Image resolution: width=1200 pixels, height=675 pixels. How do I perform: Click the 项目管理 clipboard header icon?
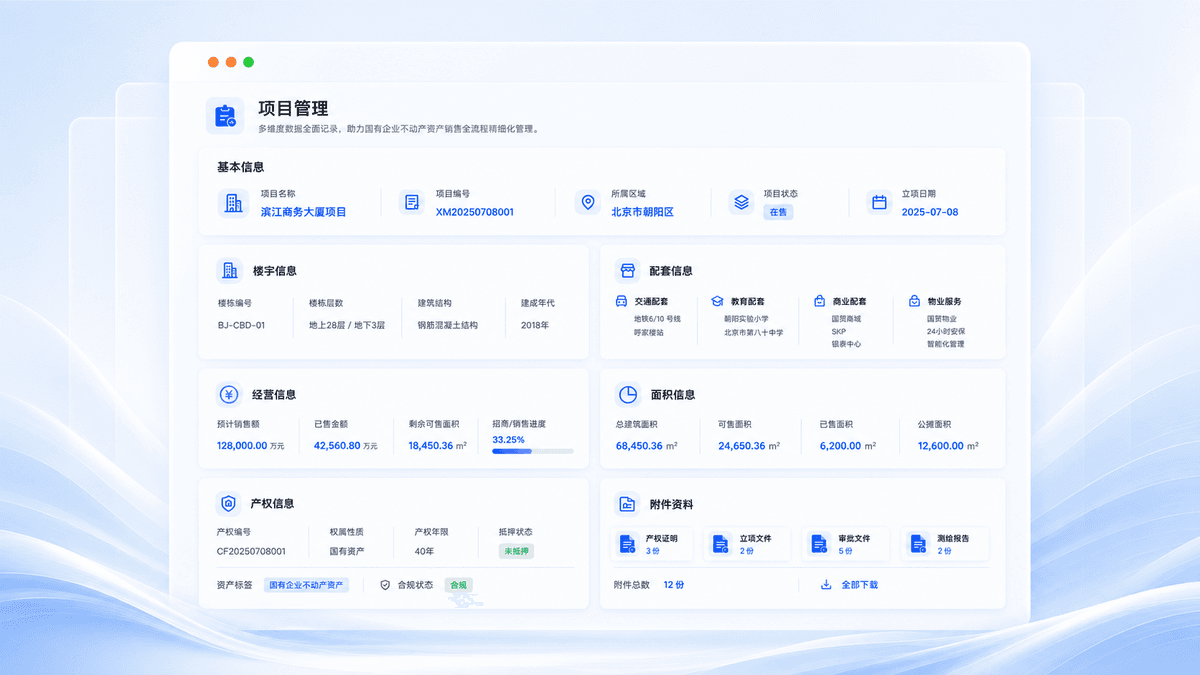point(225,116)
